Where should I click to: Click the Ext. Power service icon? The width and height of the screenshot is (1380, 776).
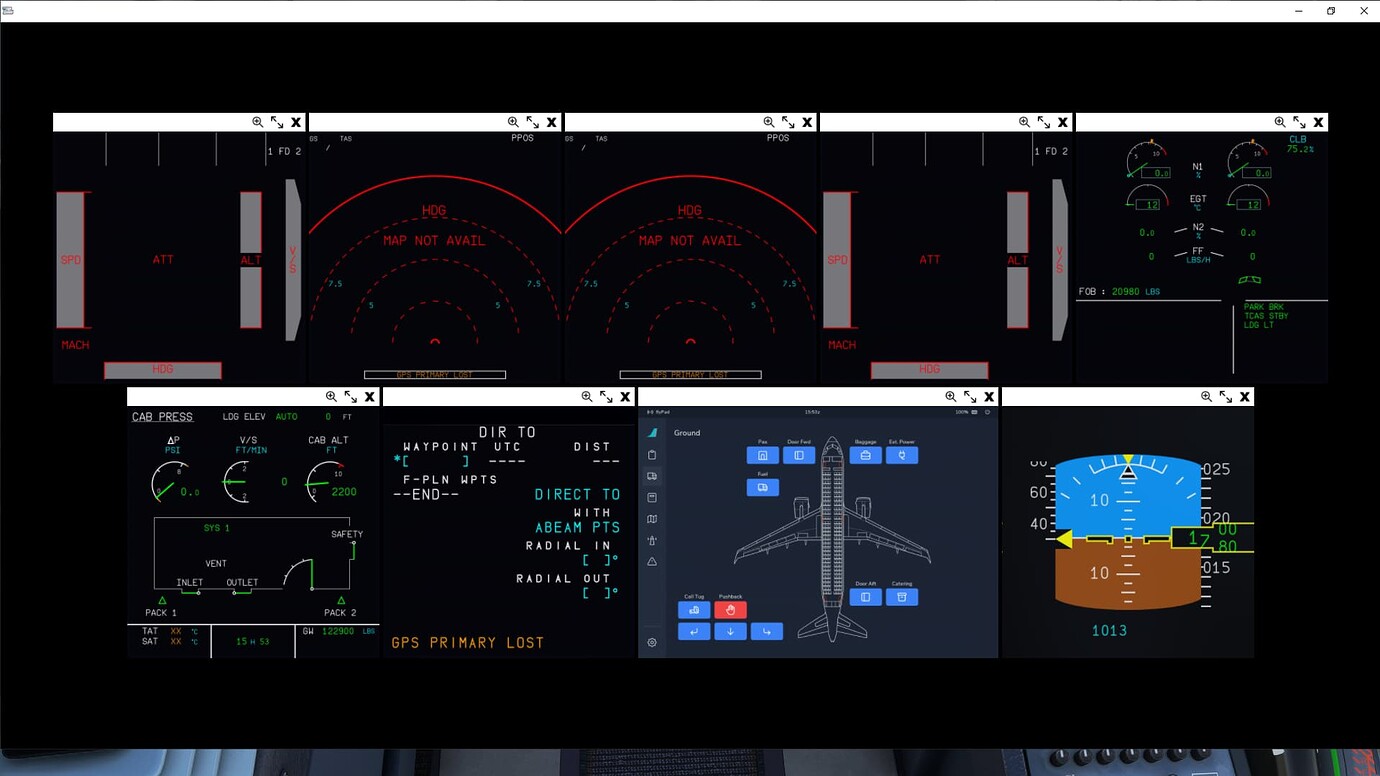902,455
